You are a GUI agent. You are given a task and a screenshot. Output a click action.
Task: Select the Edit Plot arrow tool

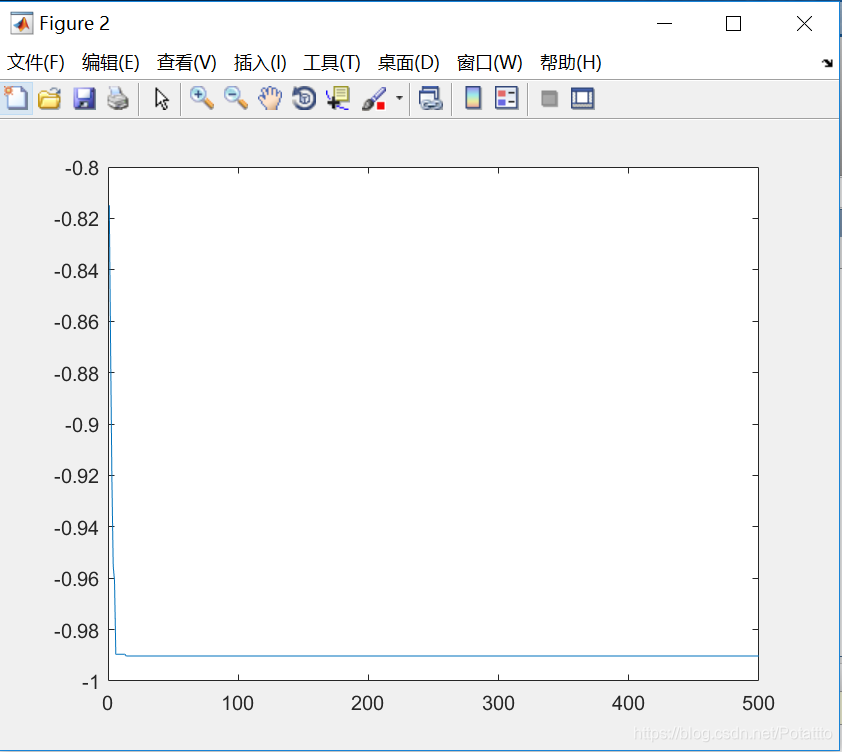pyautogui.click(x=161, y=99)
